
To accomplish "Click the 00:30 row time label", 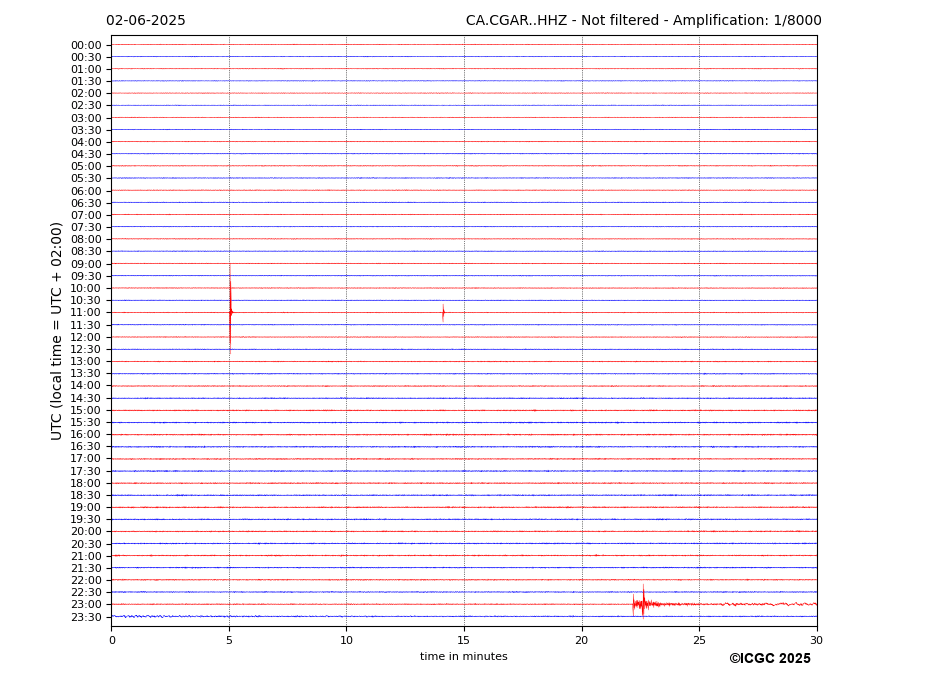I will pyautogui.click(x=86, y=57).
